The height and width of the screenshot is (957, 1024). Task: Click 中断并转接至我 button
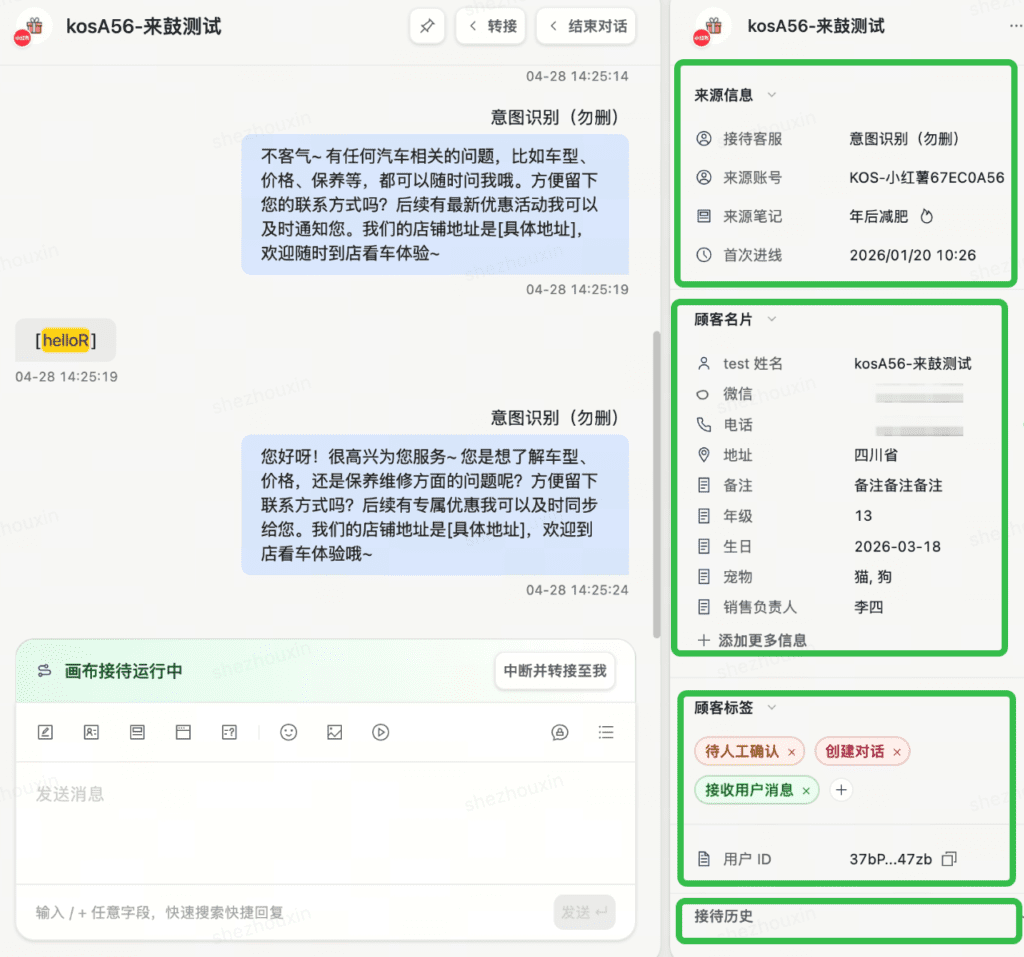555,671
